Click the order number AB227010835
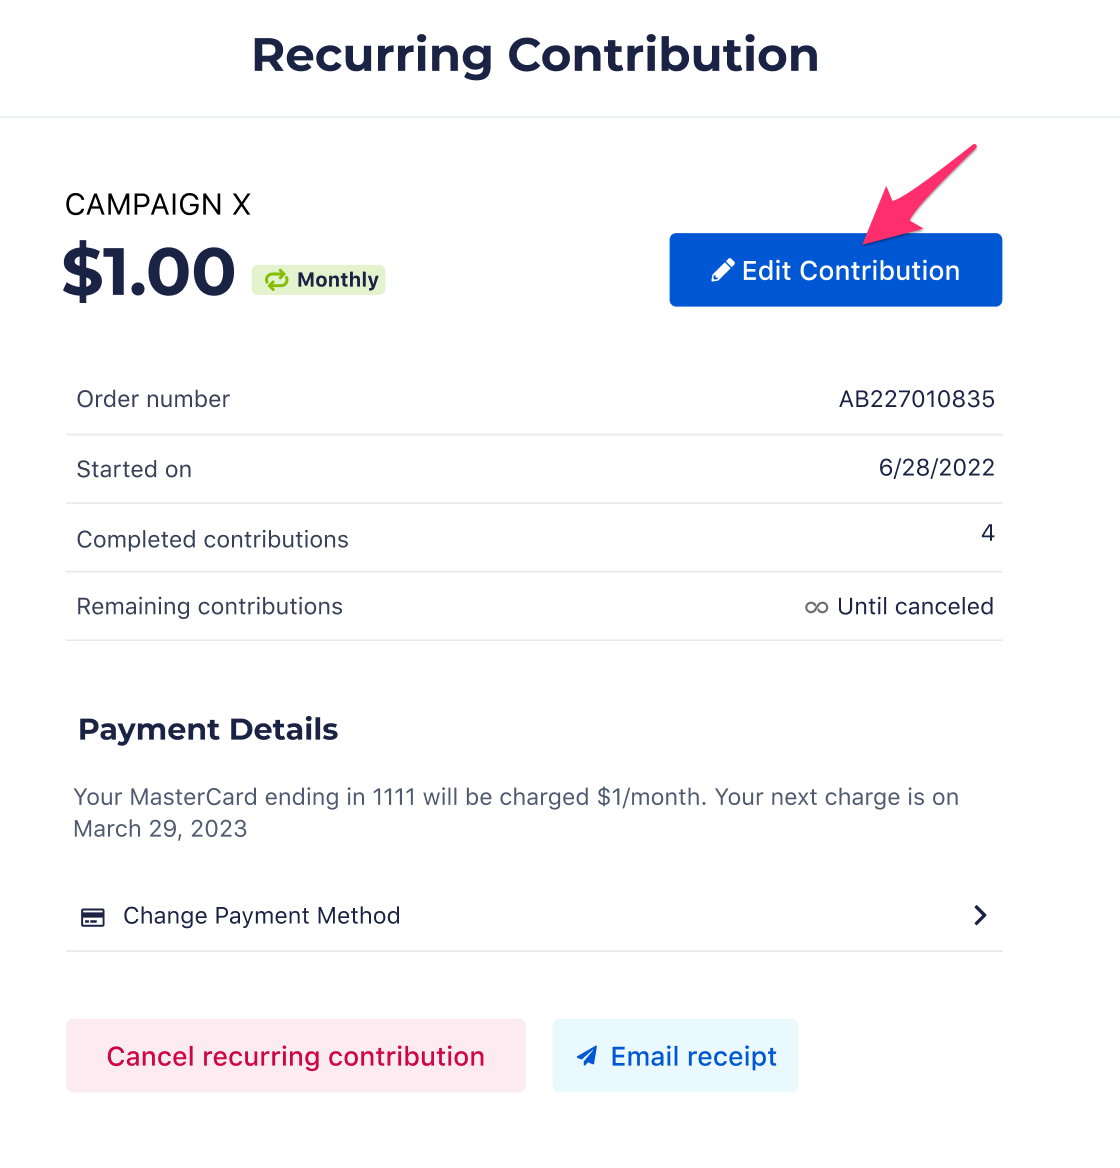 (916, 399)
